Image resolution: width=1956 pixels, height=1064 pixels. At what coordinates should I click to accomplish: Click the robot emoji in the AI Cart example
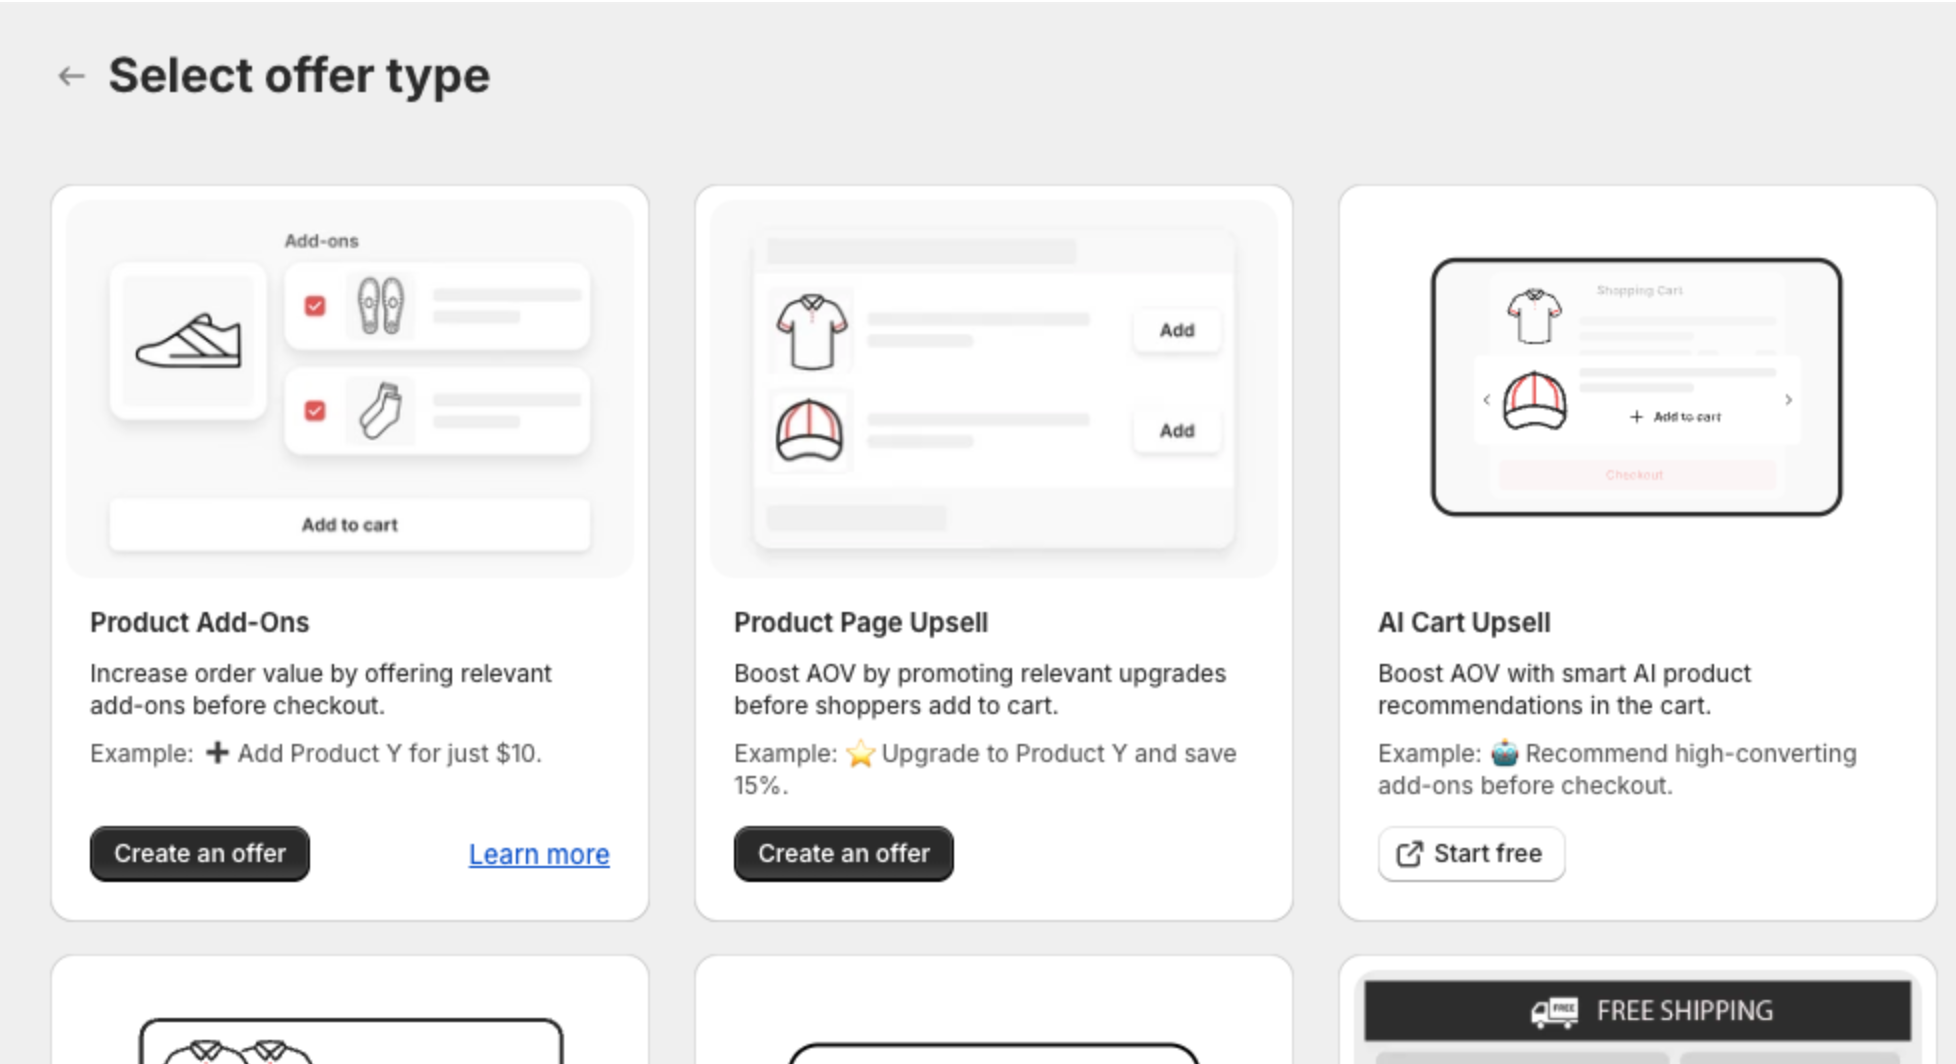pos(1504,753)
